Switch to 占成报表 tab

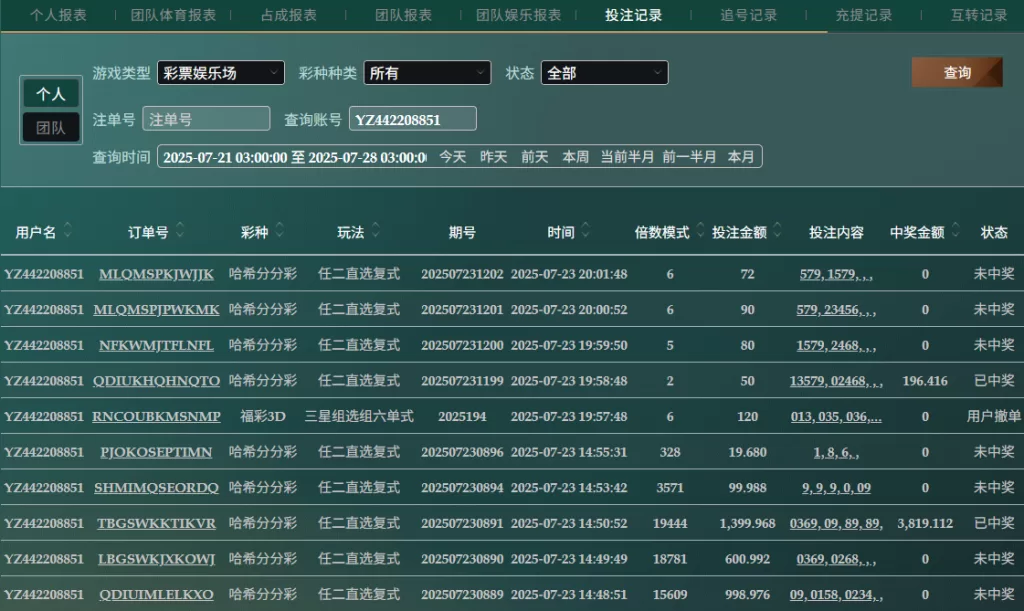289,15
